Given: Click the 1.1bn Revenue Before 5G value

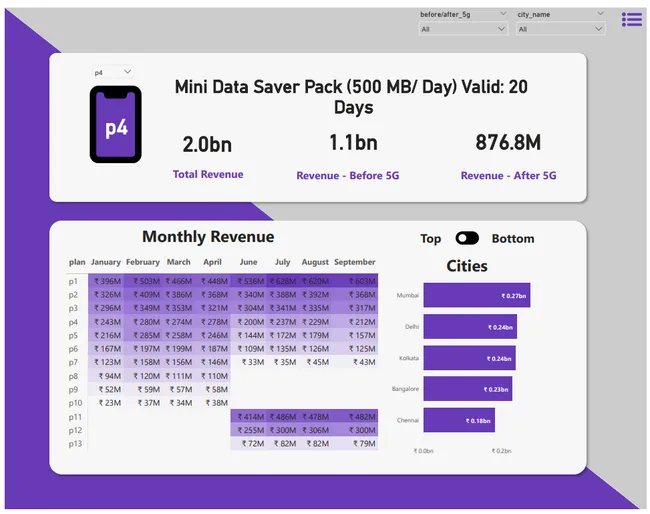Looking at the screenshot, I should click(354, 143).
